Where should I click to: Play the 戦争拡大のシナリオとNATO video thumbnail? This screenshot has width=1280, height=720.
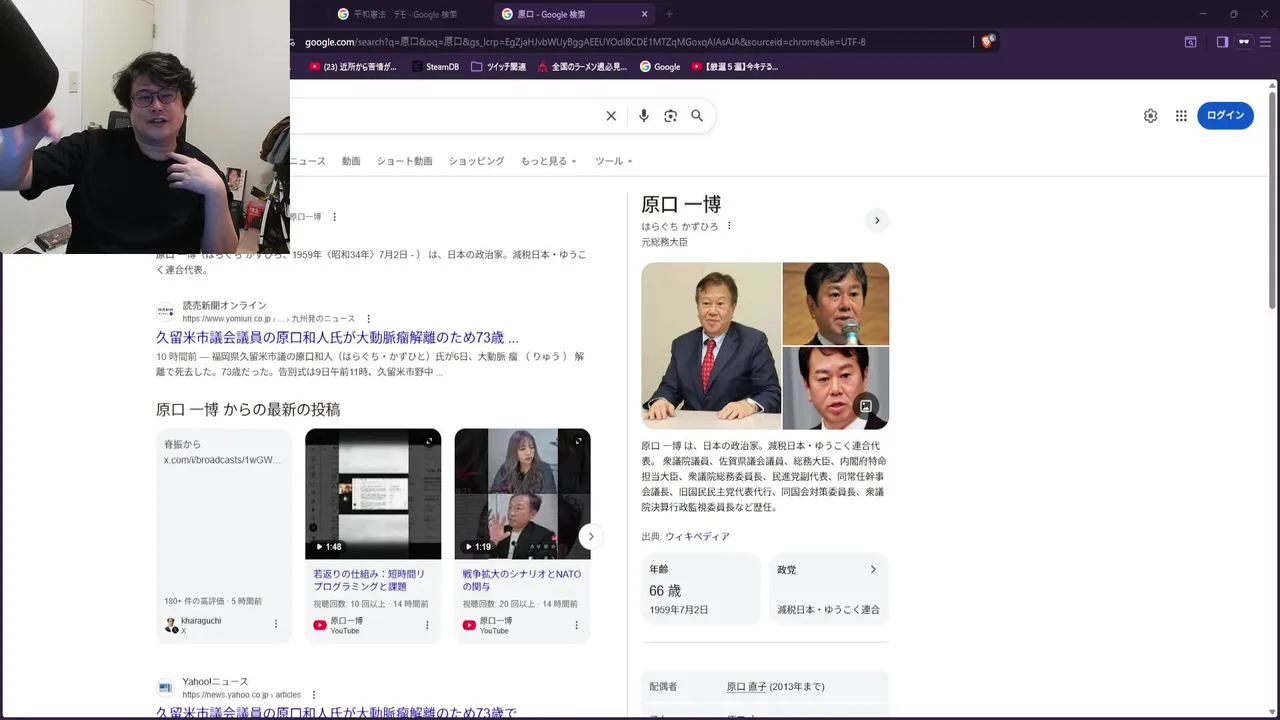522,494
